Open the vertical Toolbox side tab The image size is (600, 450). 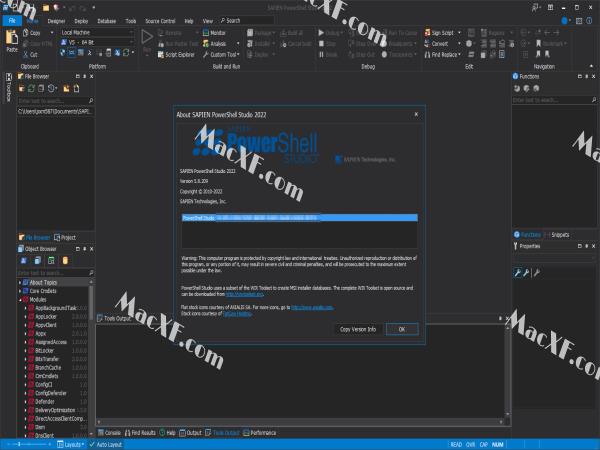pos(8,87)
